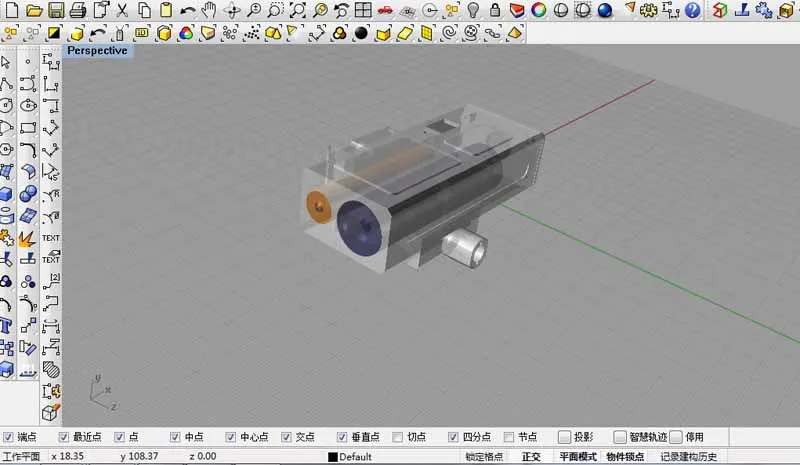
Task: Toggle the 中点 snap checkbox
Action: click(175, 437)
